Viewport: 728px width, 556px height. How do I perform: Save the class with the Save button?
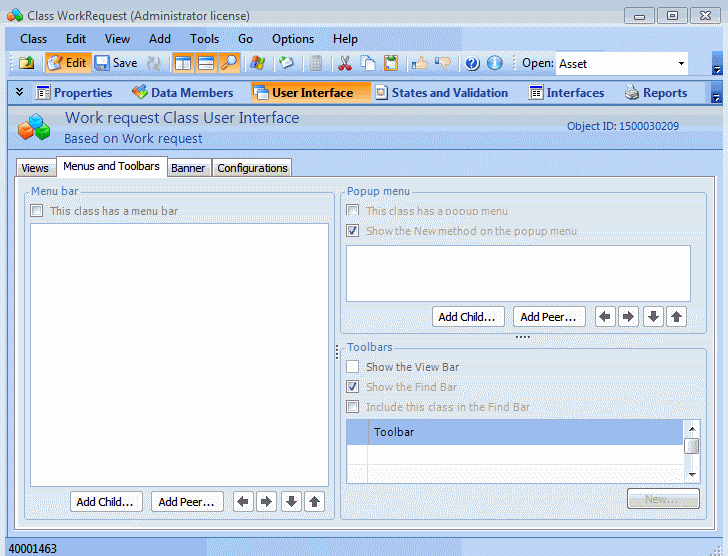(x=116, y=63)
